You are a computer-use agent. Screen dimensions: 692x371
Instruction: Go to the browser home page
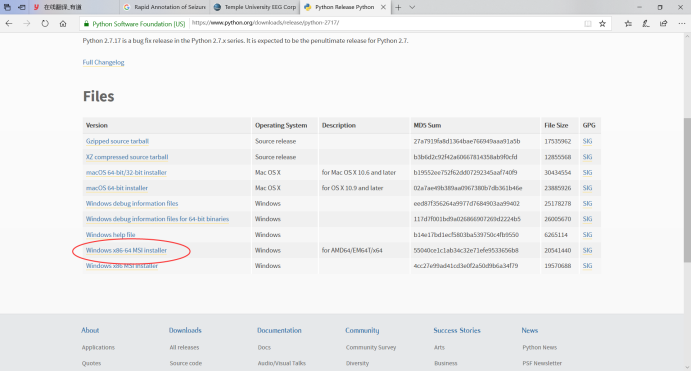click(x=63, y=24)
